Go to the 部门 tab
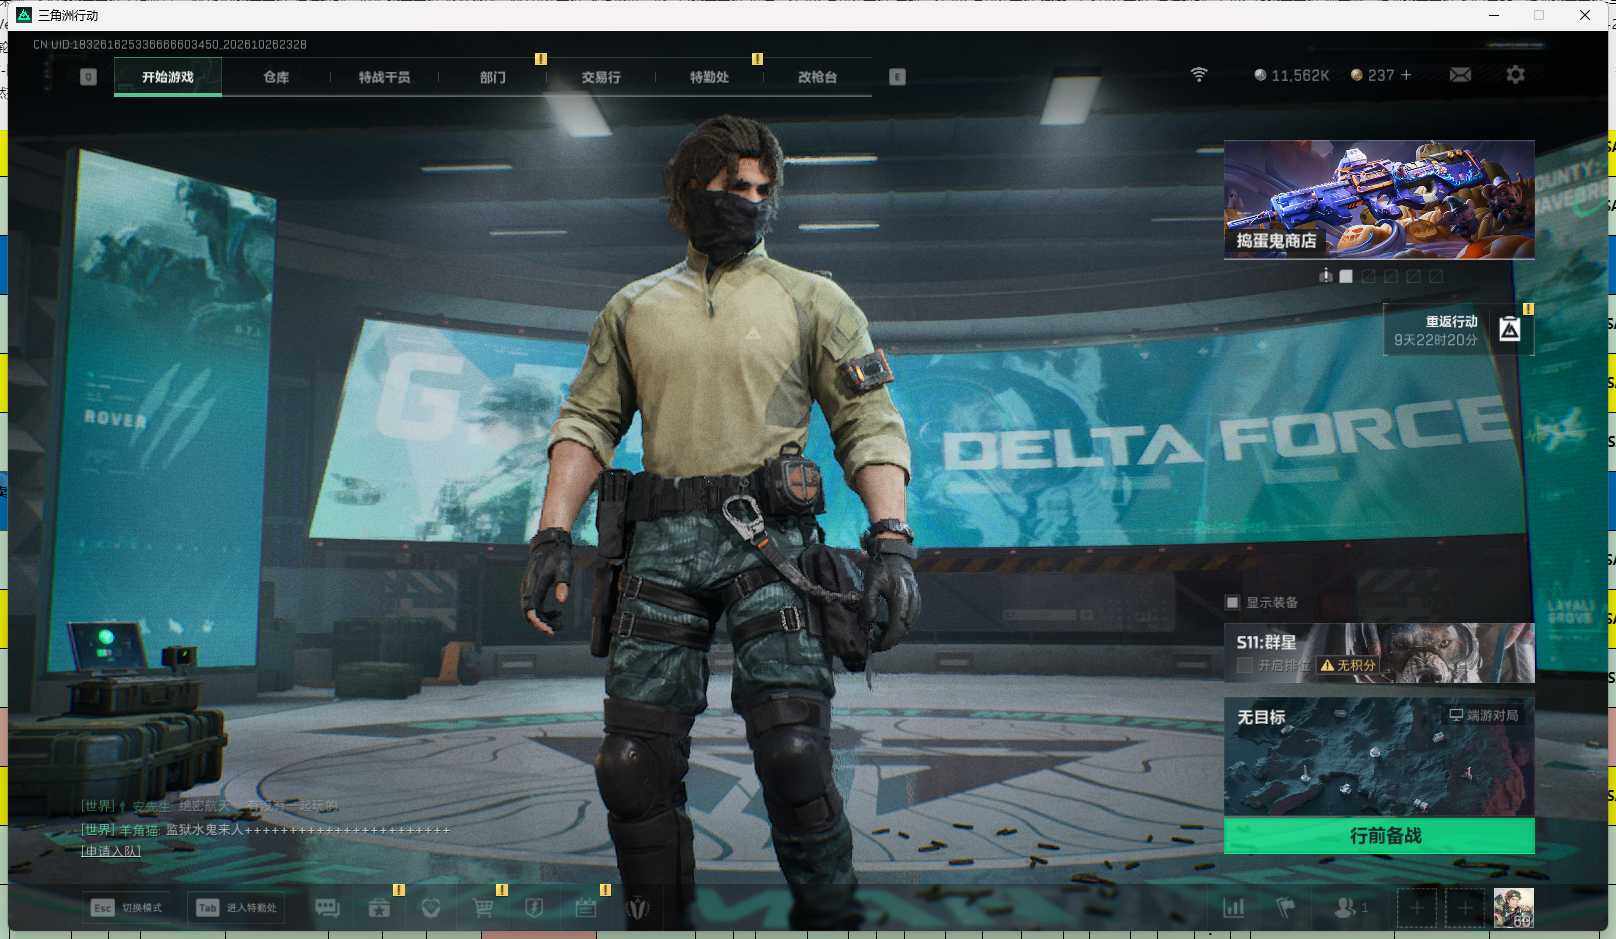1616x939 pixels. click(492, 77)
